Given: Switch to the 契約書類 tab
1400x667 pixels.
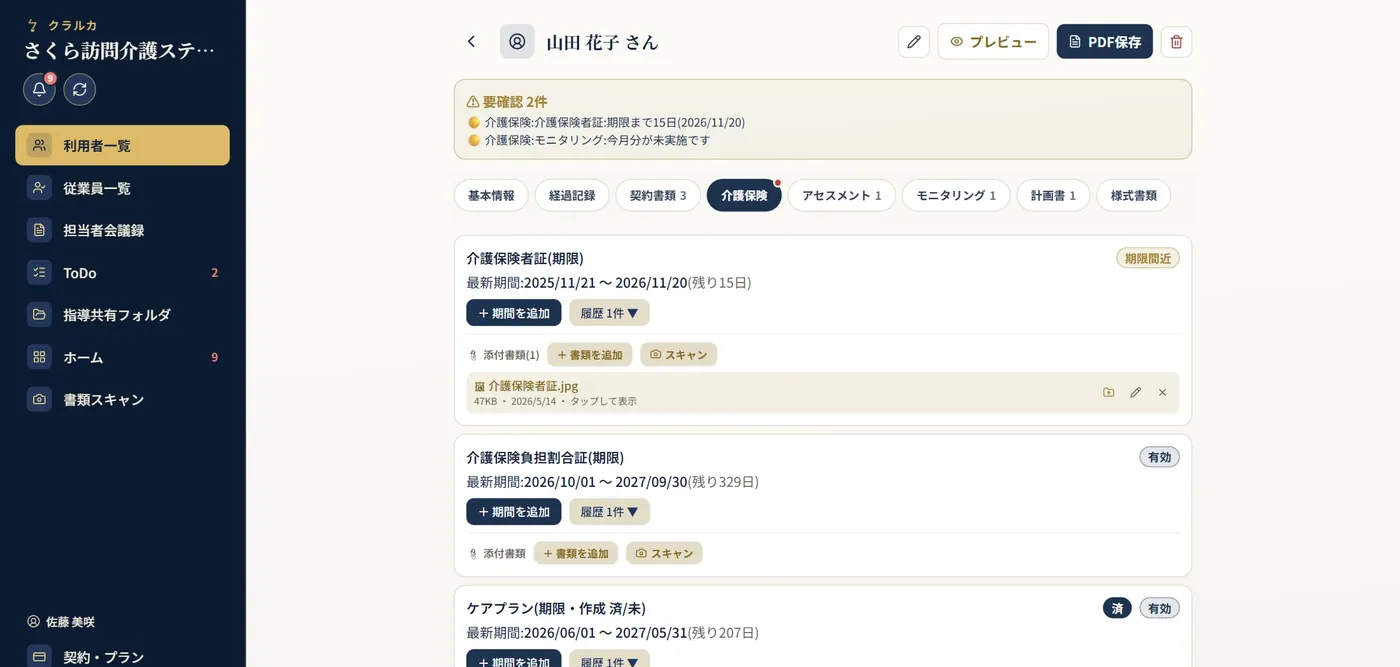Looking at the screenshot, I should (x=658, y=196).
